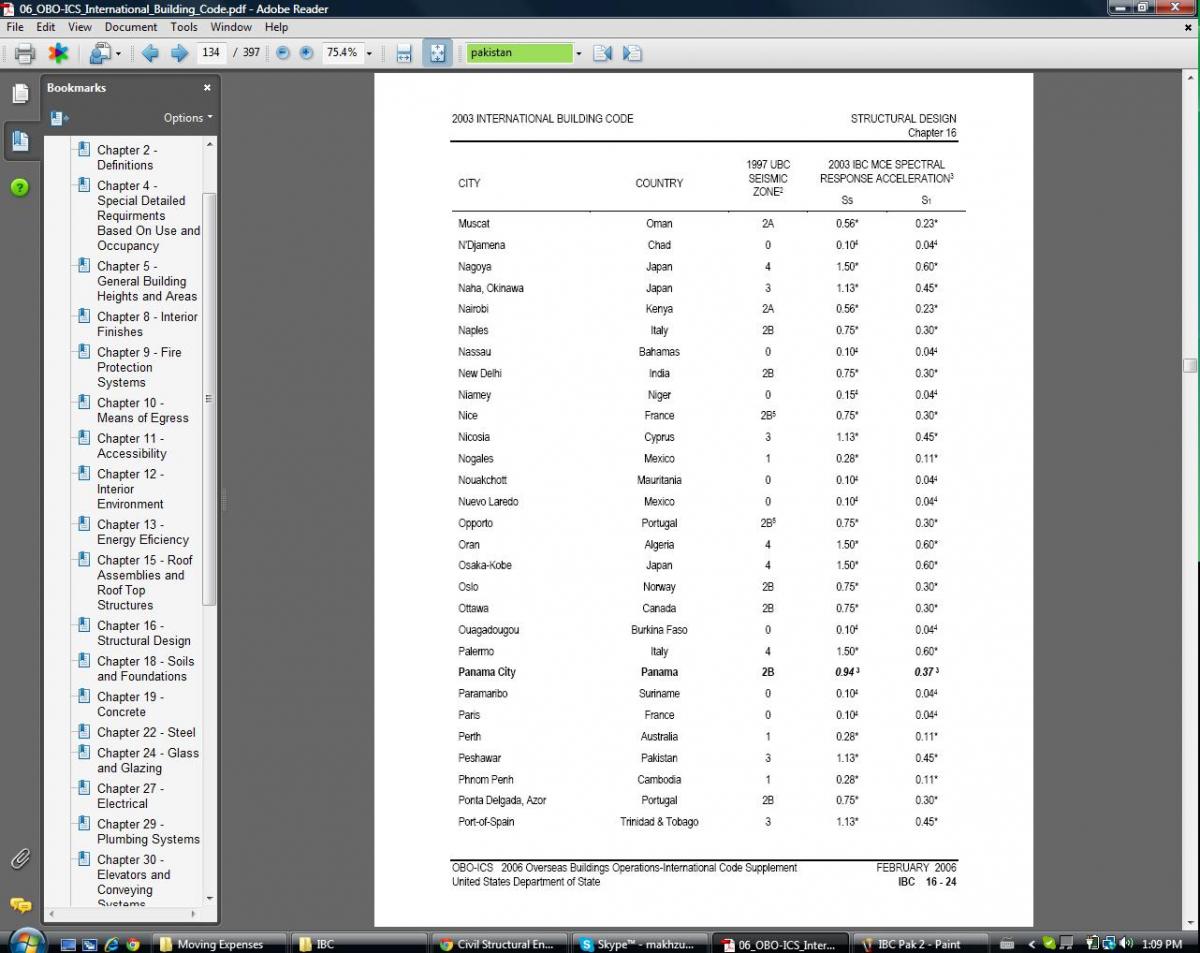The image size is (1200, 953).
Task: Click the page number input field
Action: click(211, 53)
